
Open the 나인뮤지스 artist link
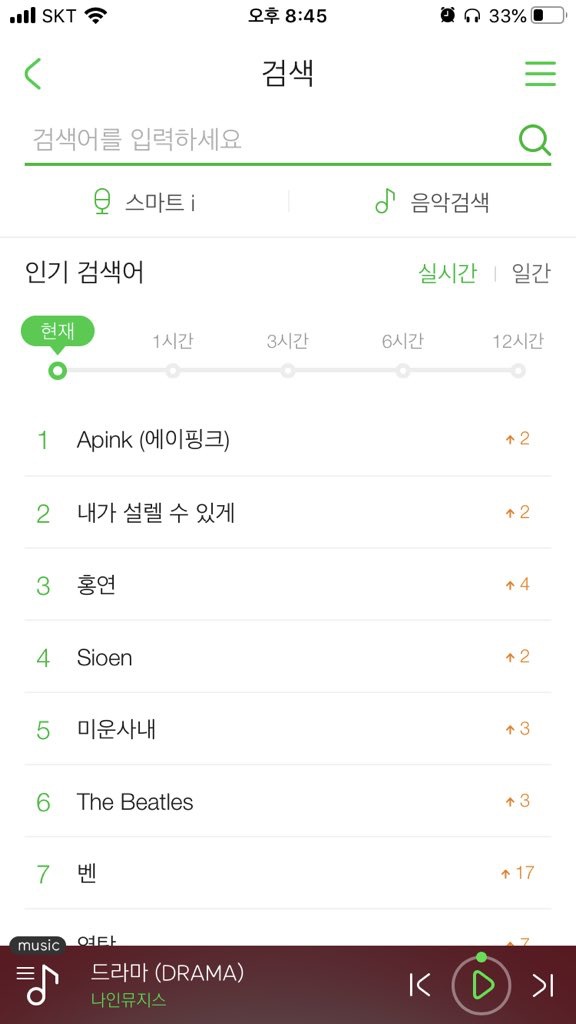click(129, 1000)
